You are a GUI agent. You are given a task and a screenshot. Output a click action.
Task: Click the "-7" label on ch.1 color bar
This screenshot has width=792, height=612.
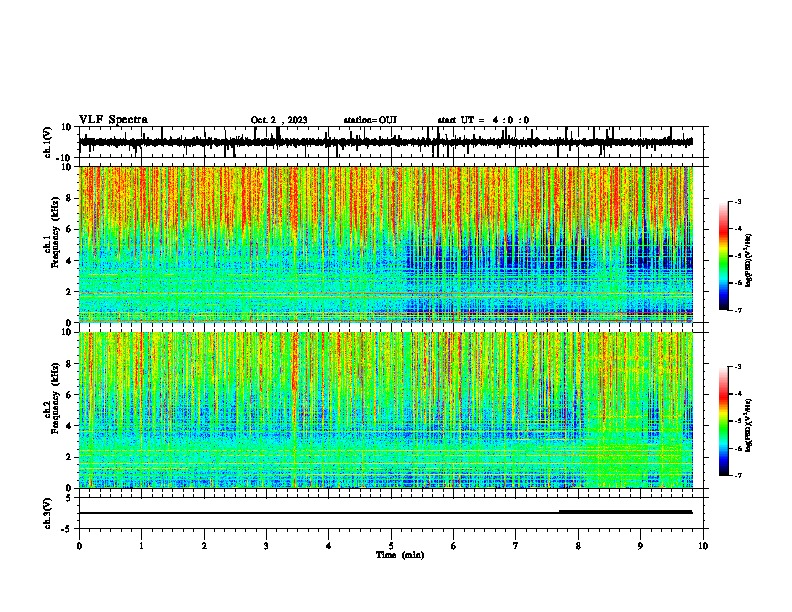[738, 310]
